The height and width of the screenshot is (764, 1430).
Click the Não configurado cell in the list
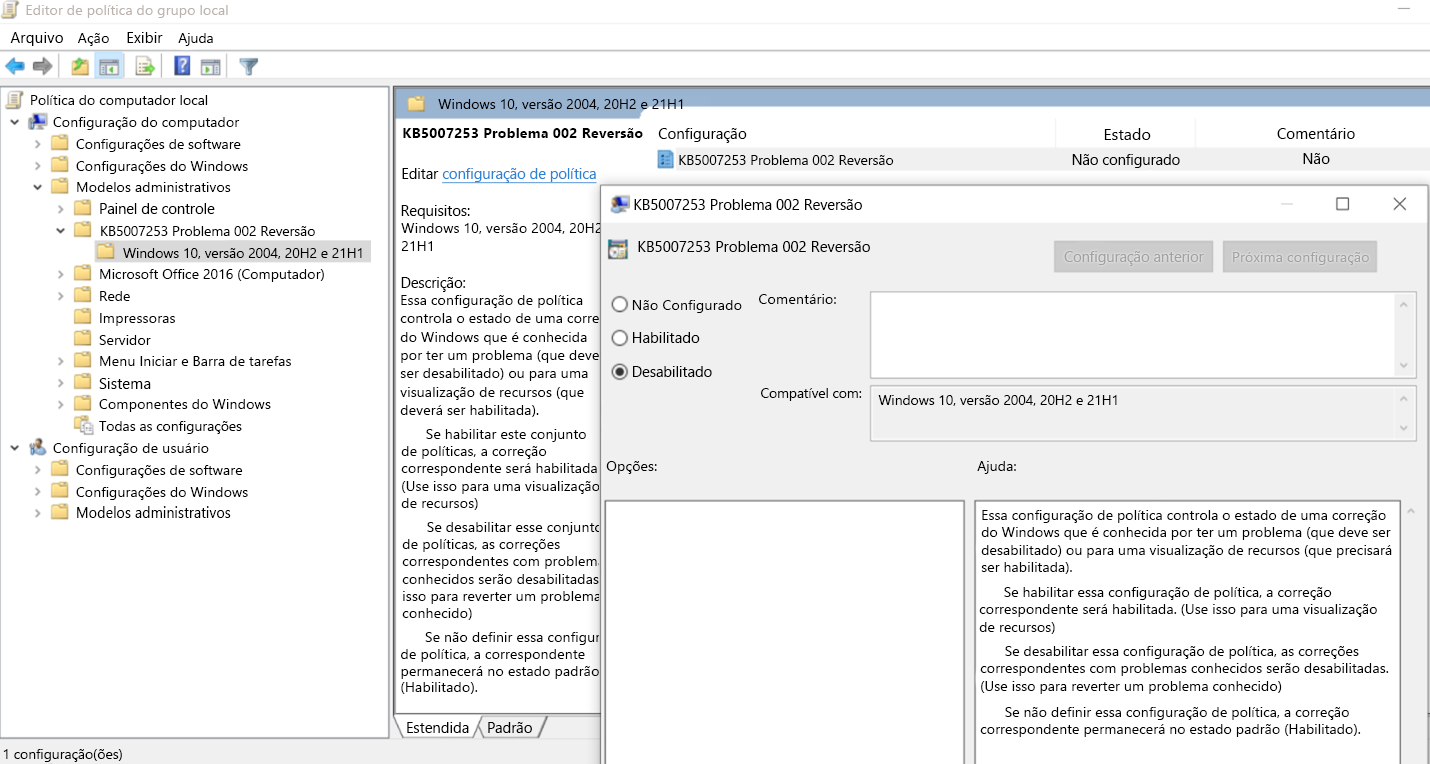pos(1125,160)
